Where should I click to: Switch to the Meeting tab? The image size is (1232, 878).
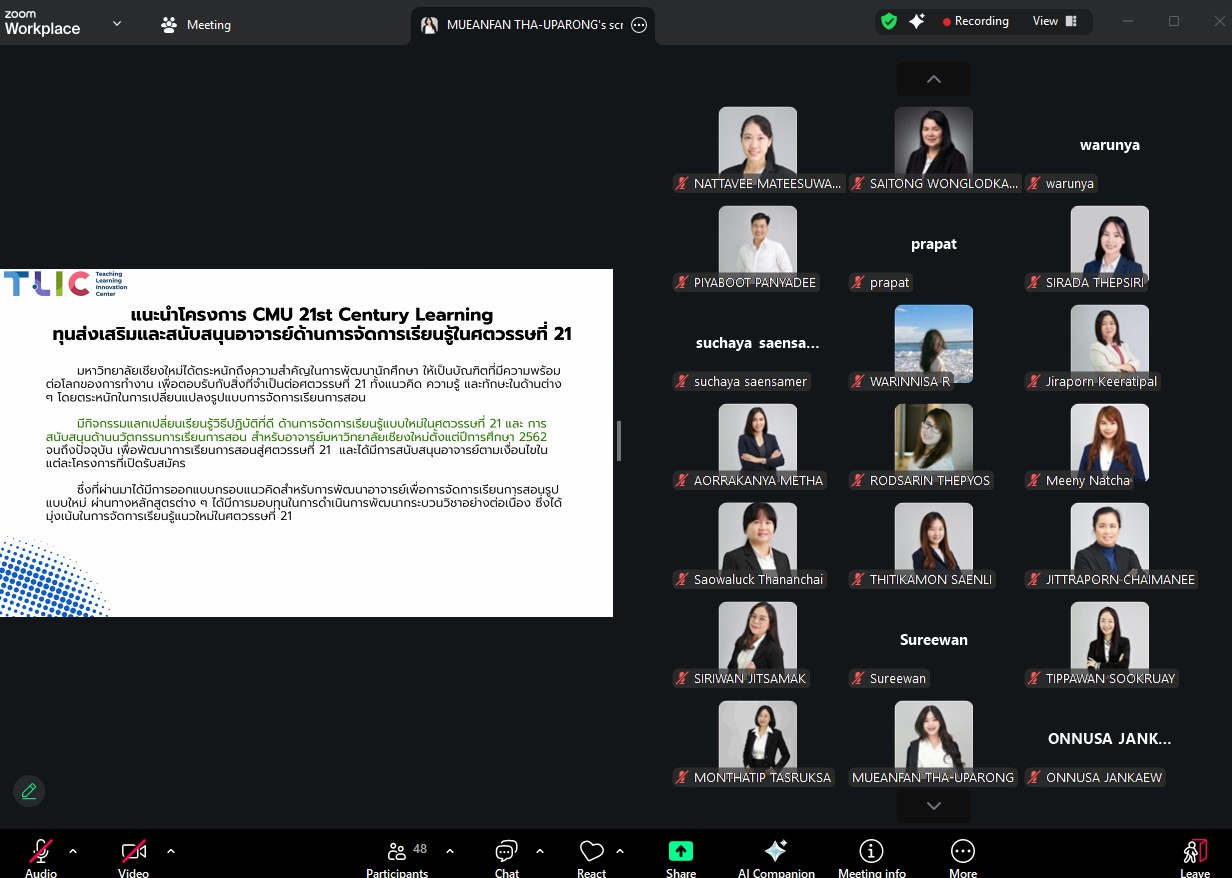[x=197, y=25]
